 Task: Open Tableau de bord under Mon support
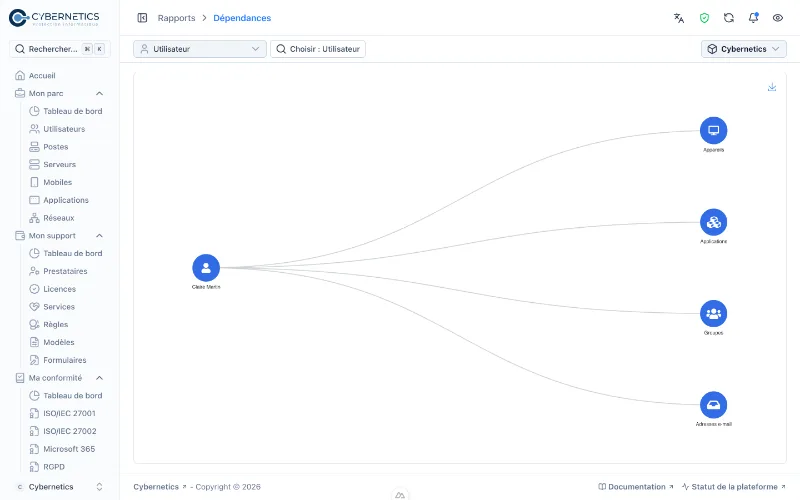tap(72, 254)
